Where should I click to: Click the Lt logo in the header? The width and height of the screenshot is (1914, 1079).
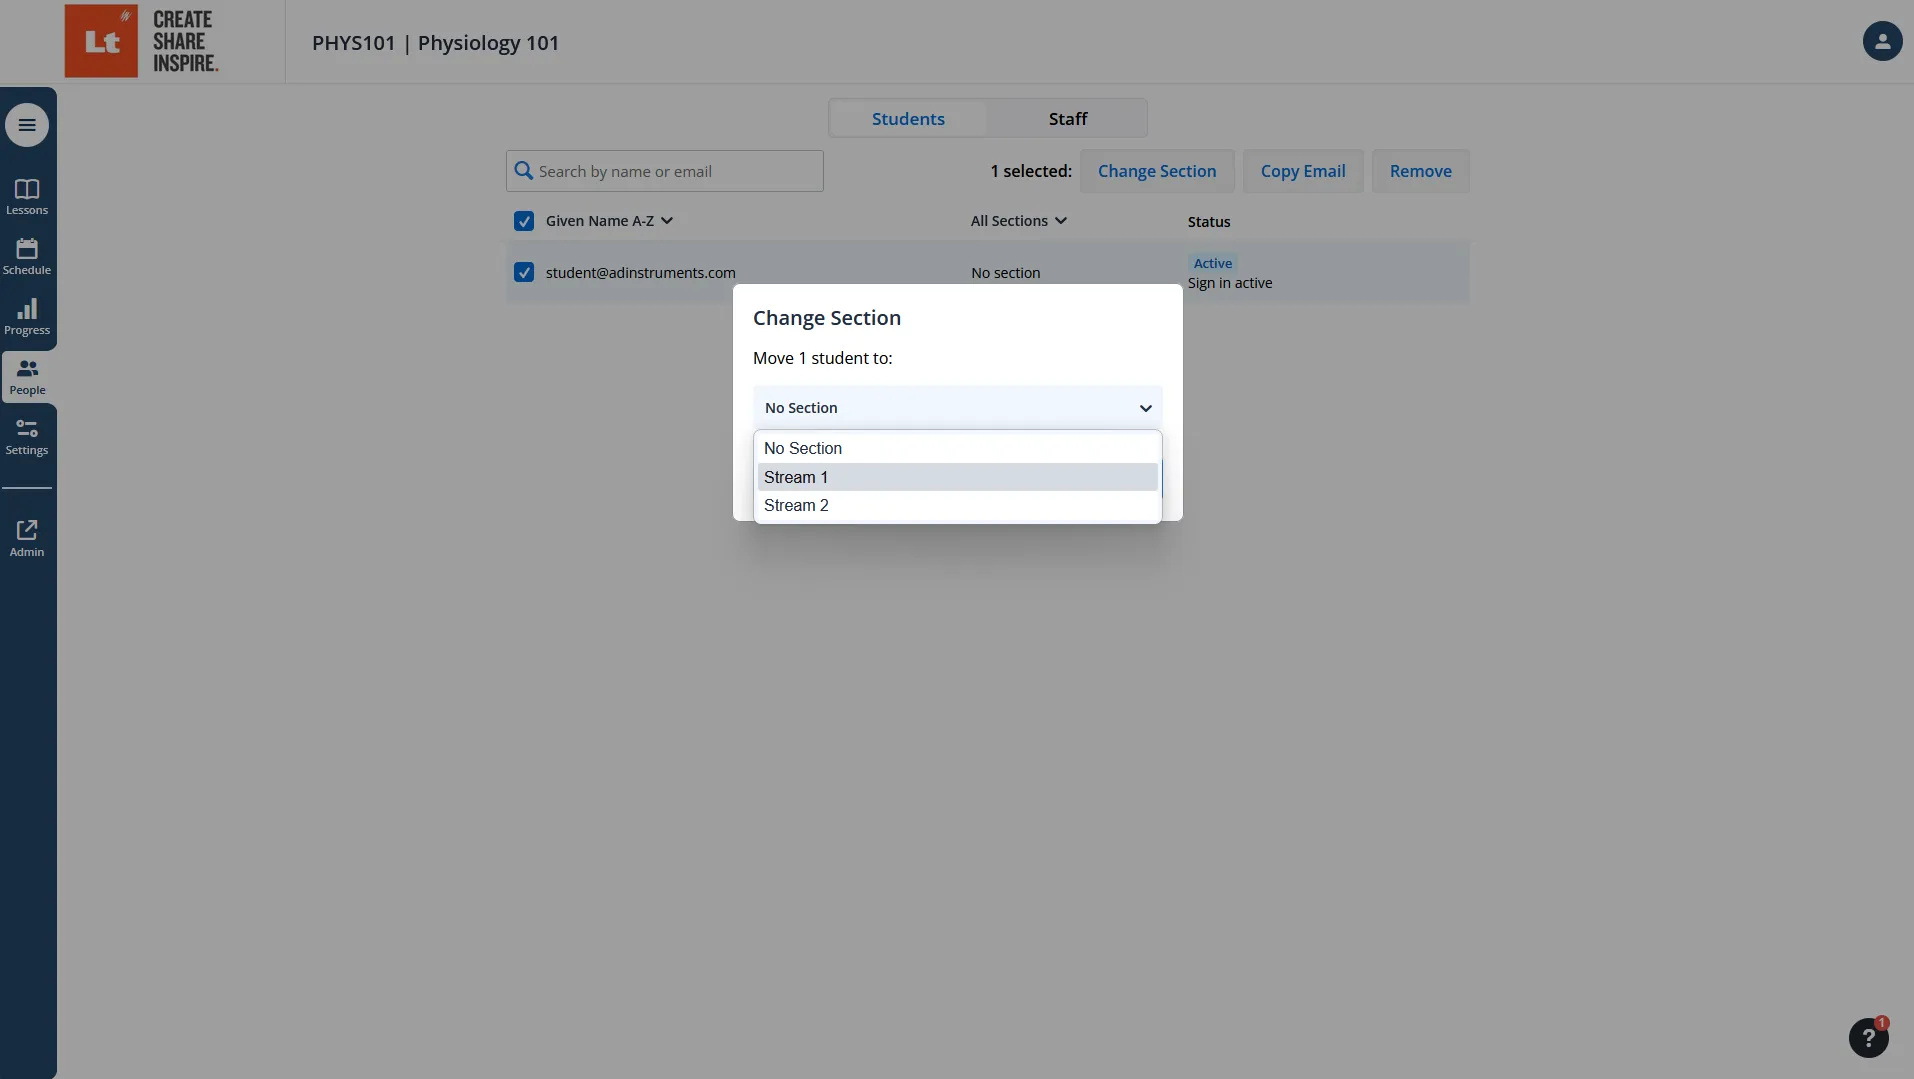pyautogui.click(x=101, y=41)
